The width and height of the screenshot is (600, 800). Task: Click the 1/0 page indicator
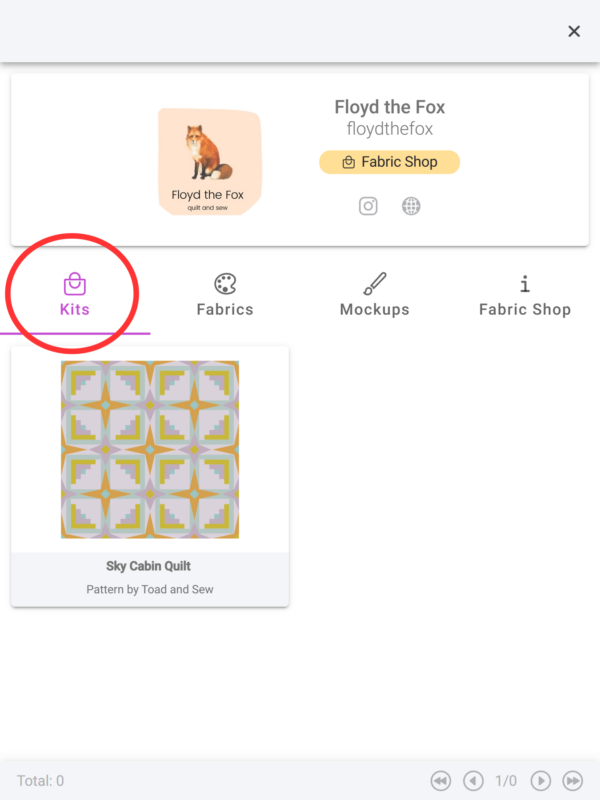tap(506, 780)
